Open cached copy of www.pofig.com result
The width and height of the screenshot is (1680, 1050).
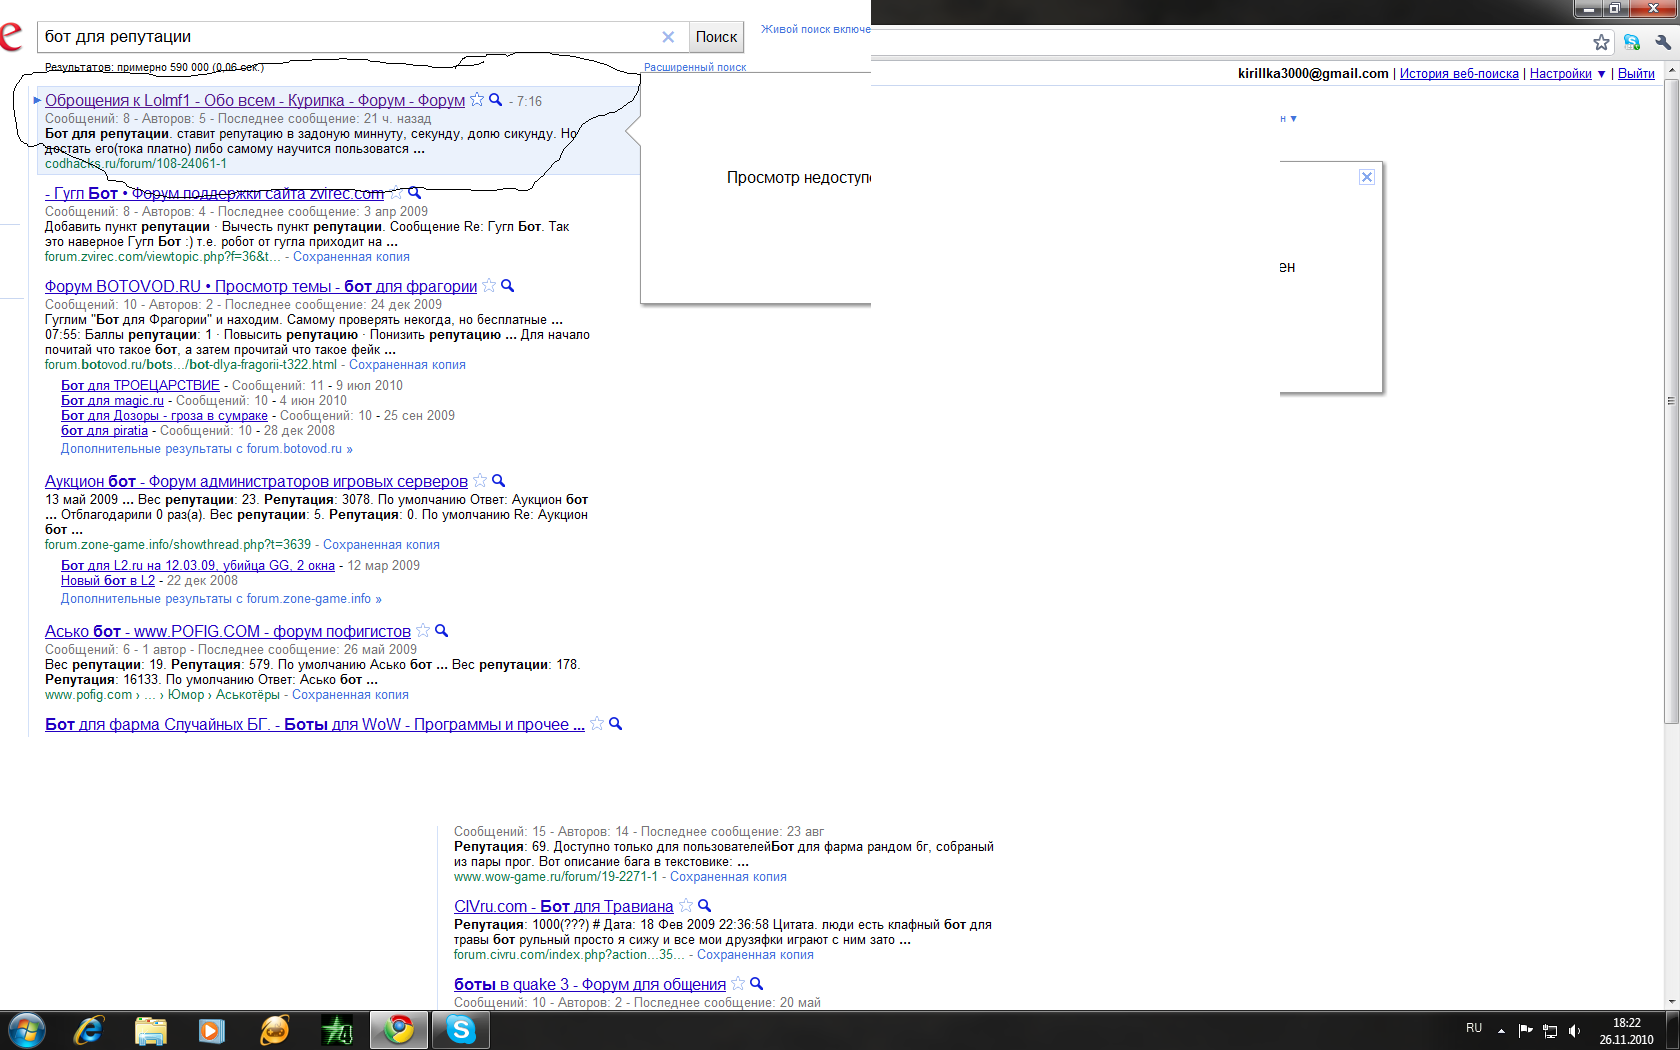click(x=350, y=694)
